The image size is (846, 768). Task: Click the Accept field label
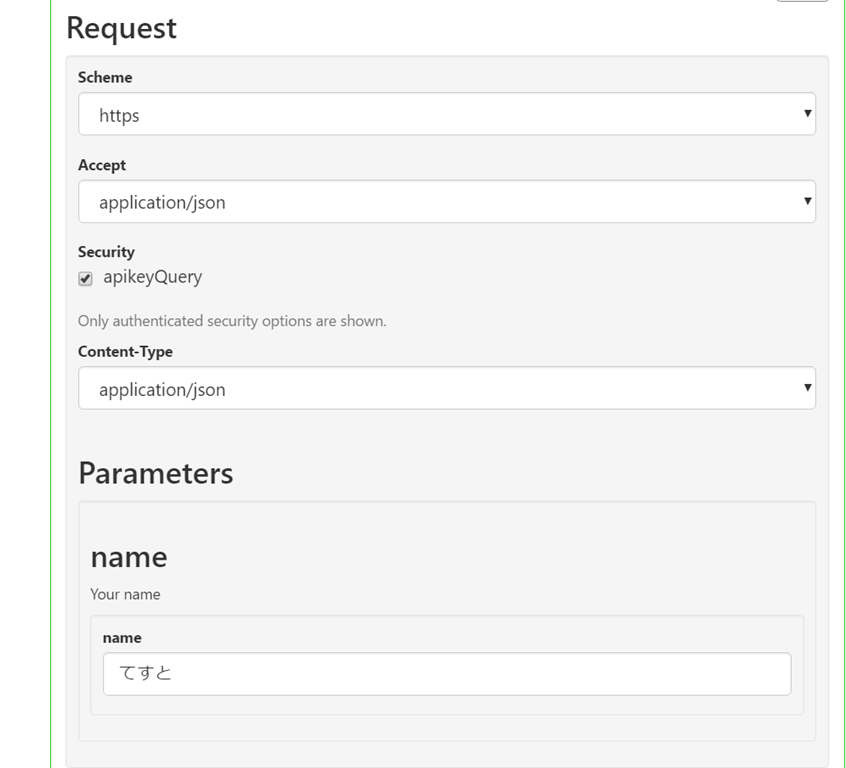(102, 165)
